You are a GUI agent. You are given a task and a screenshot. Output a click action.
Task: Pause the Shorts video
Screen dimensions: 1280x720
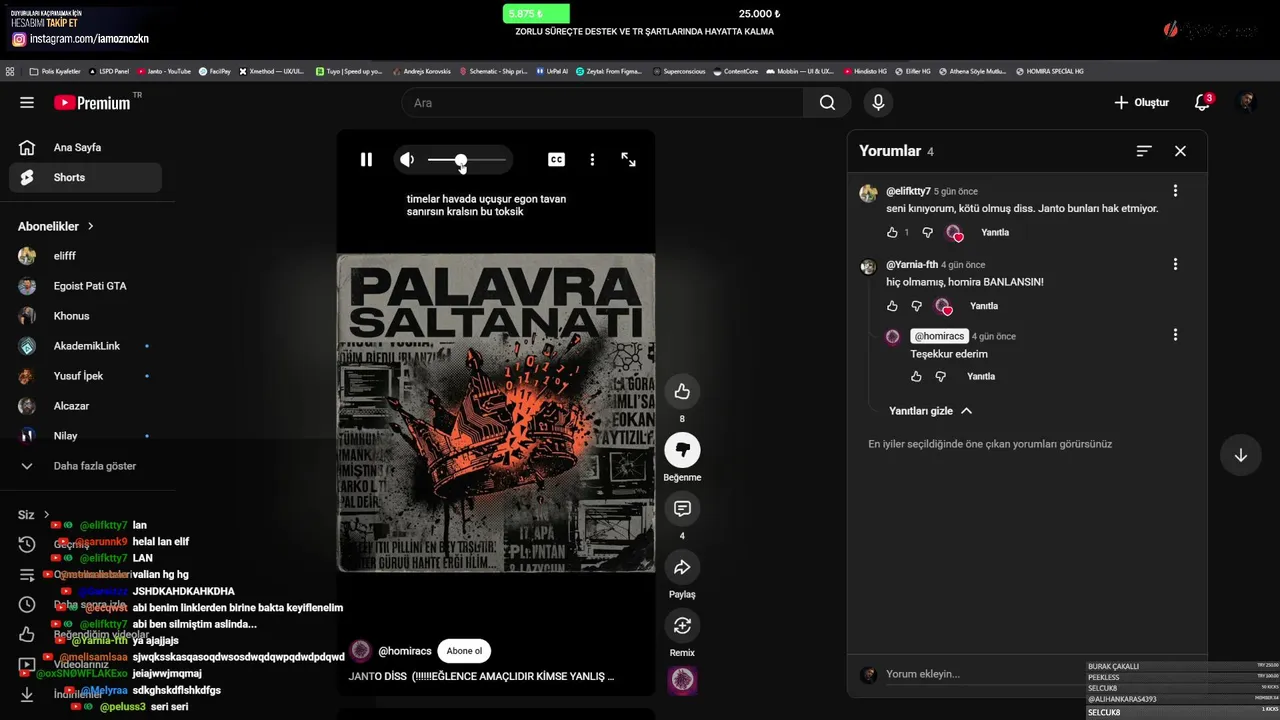click(366, 159)
